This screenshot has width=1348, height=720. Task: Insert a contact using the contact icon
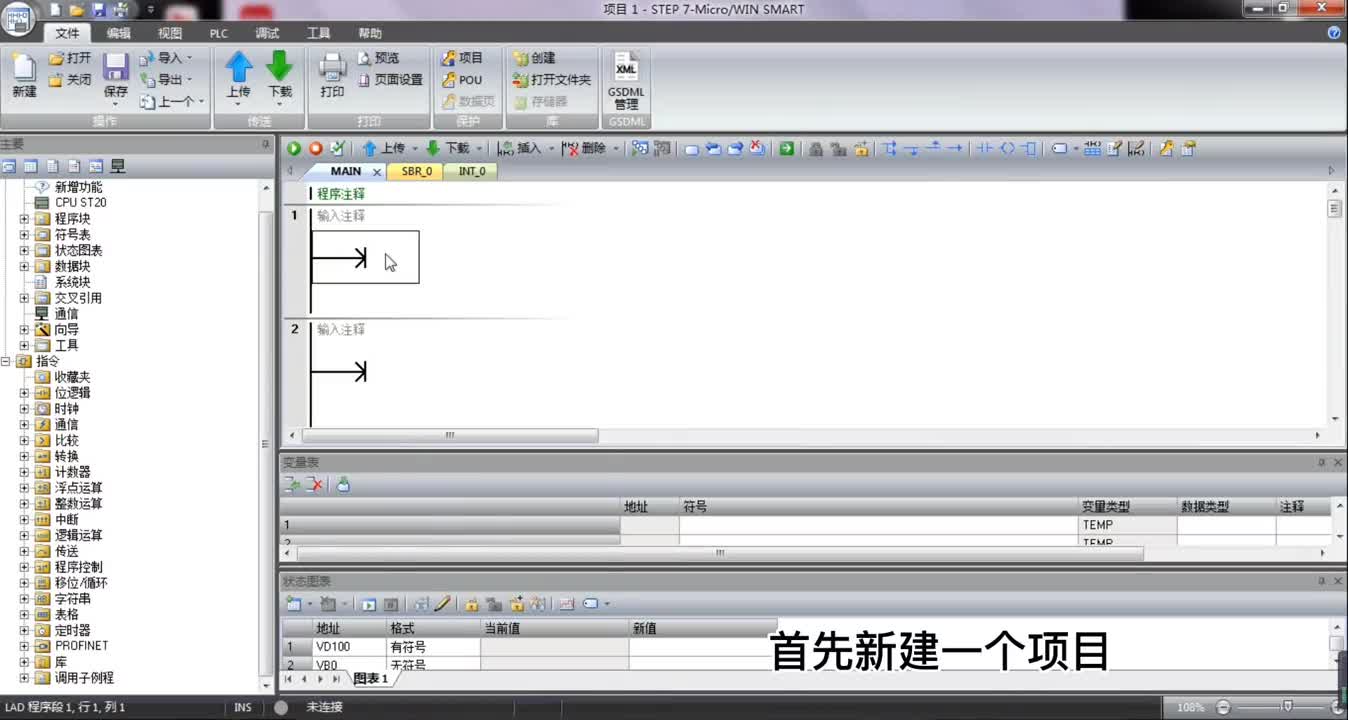(x=985, y=148)
